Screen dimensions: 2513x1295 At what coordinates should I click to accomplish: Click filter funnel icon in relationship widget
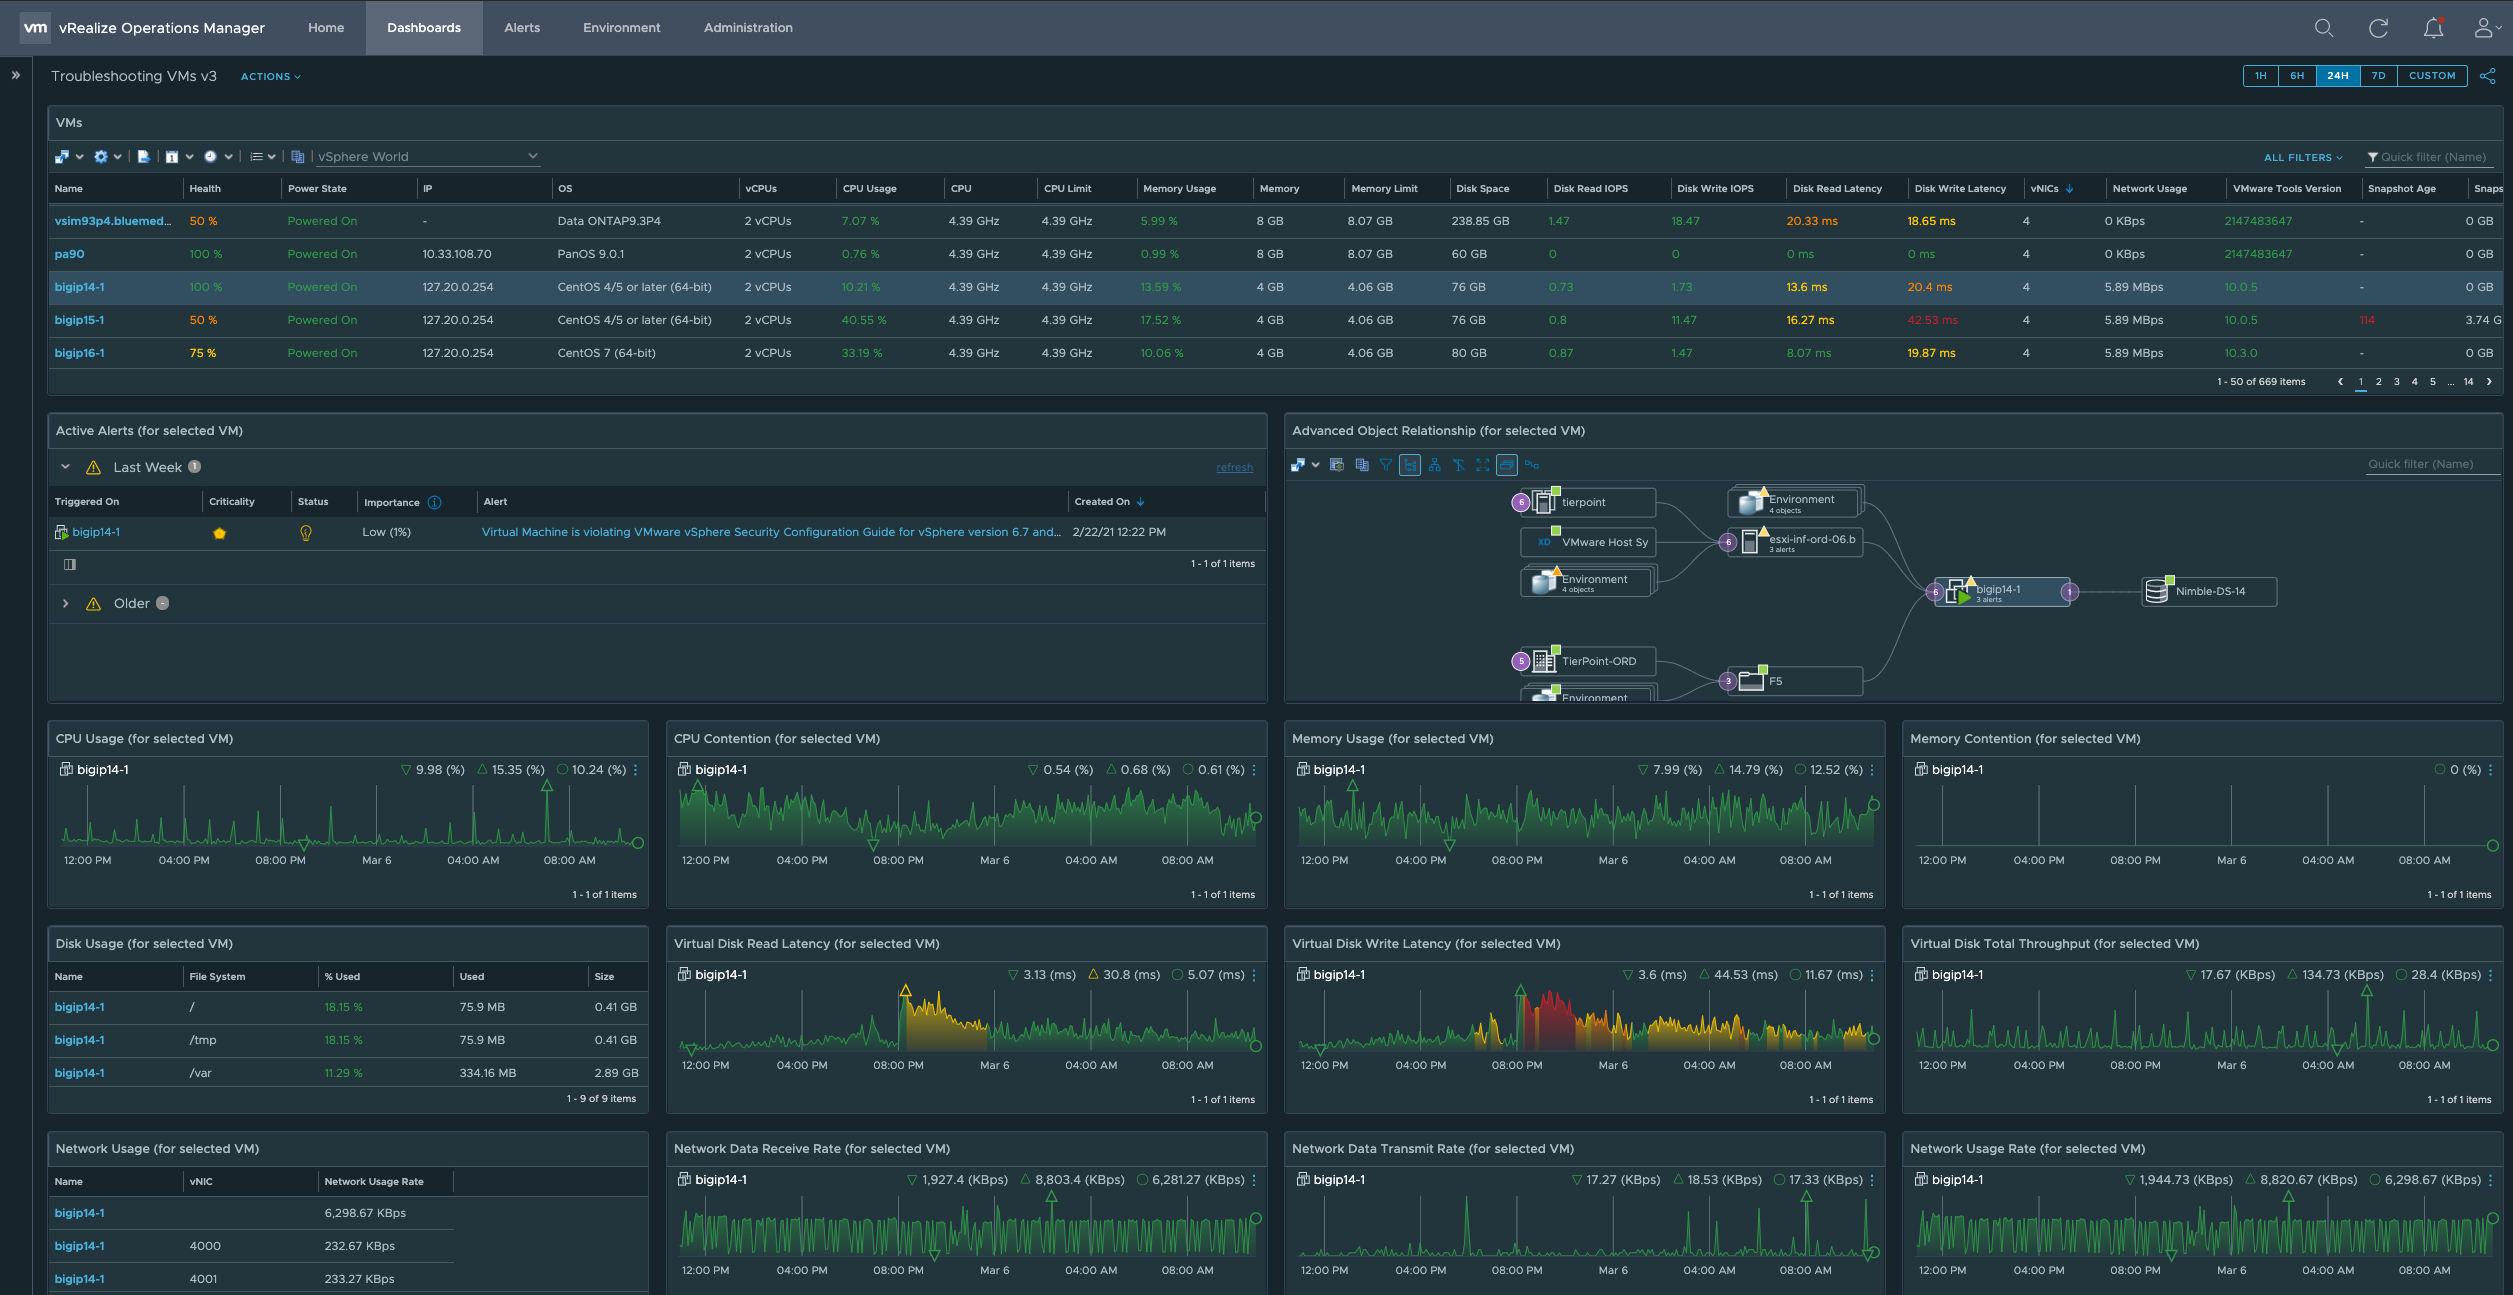tap(1385, 465)
